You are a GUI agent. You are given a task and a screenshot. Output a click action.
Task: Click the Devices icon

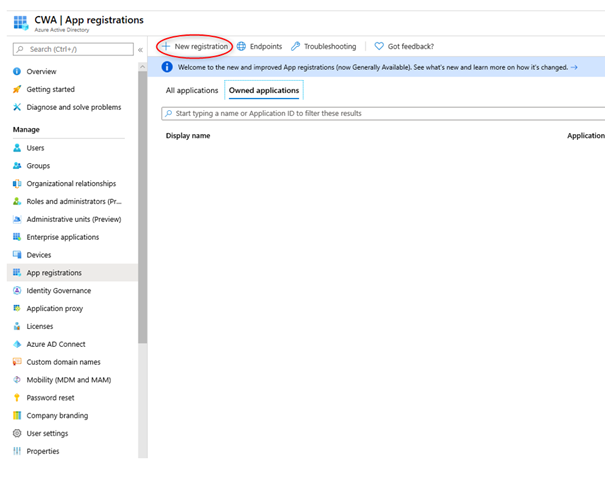[x=17, y=255]
